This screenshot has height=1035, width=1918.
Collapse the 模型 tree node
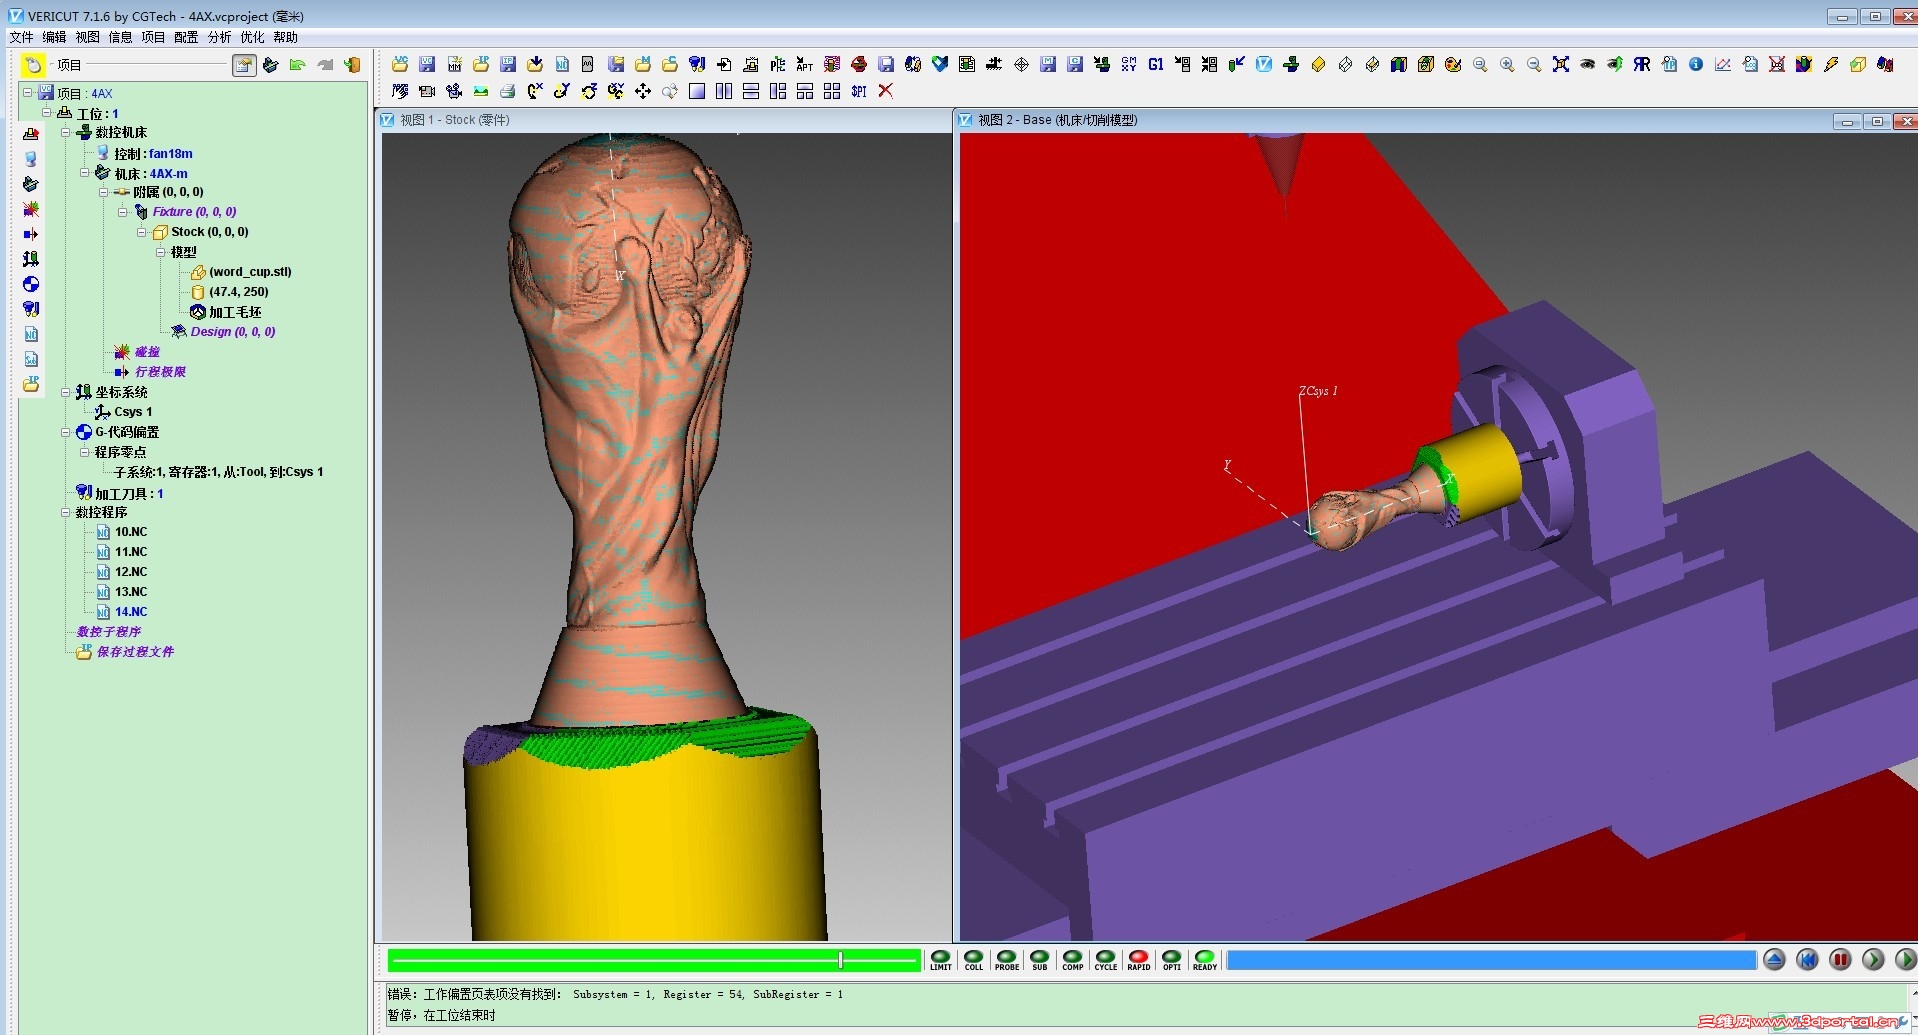[x=161, y=252]
